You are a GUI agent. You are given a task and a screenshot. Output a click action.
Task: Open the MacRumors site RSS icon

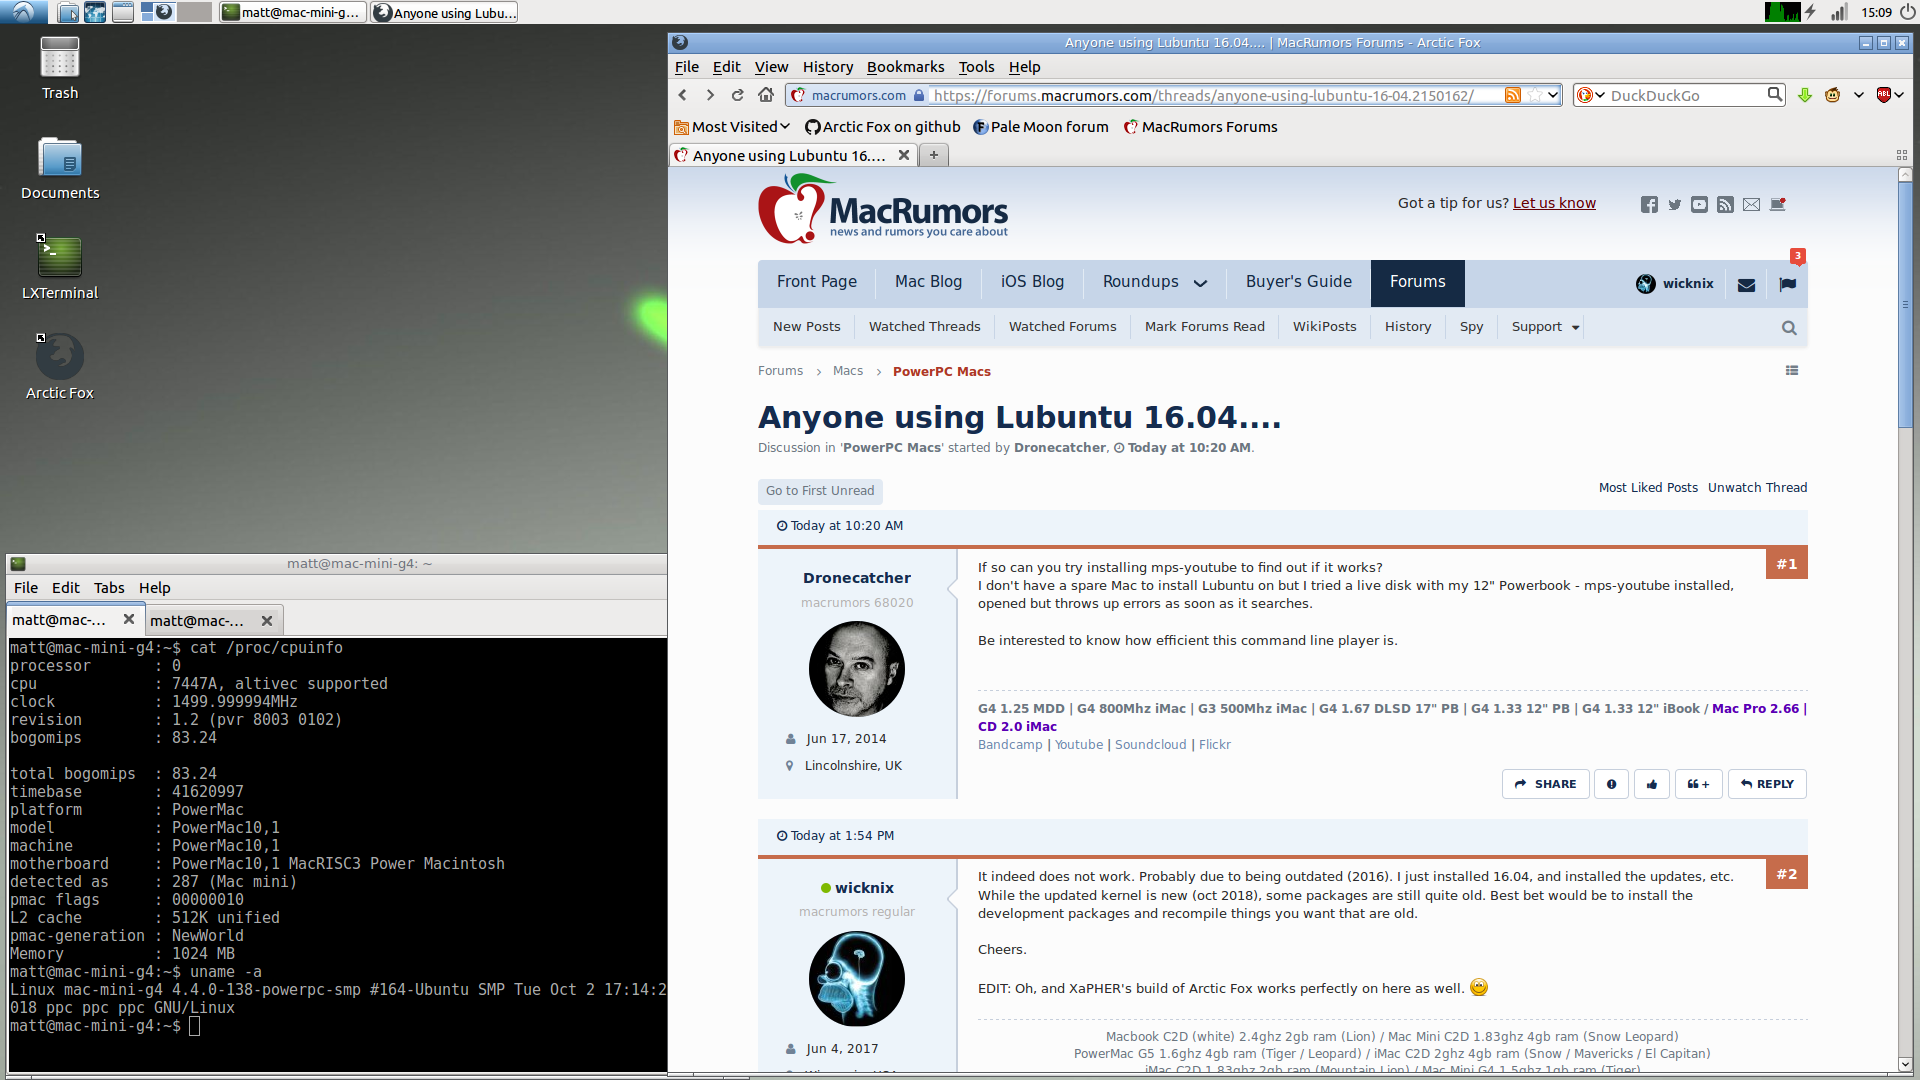[1725, 204]
